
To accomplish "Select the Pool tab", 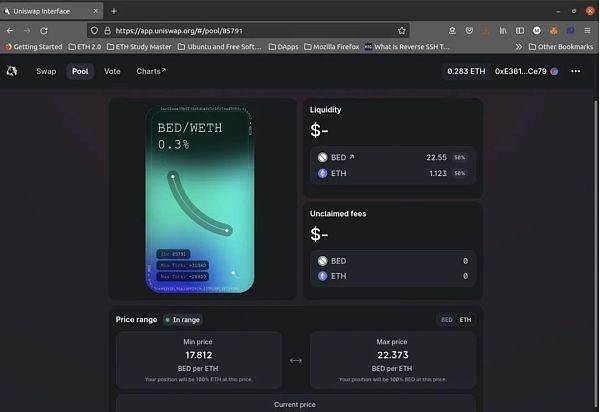I will tap(80, 71).
